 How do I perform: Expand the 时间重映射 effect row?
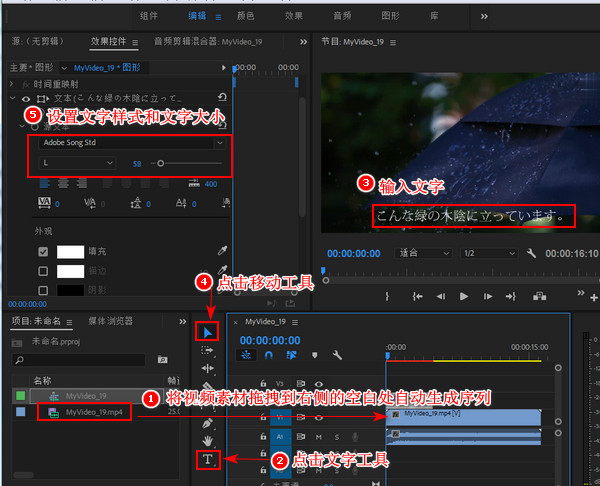(x=11, y=84)
